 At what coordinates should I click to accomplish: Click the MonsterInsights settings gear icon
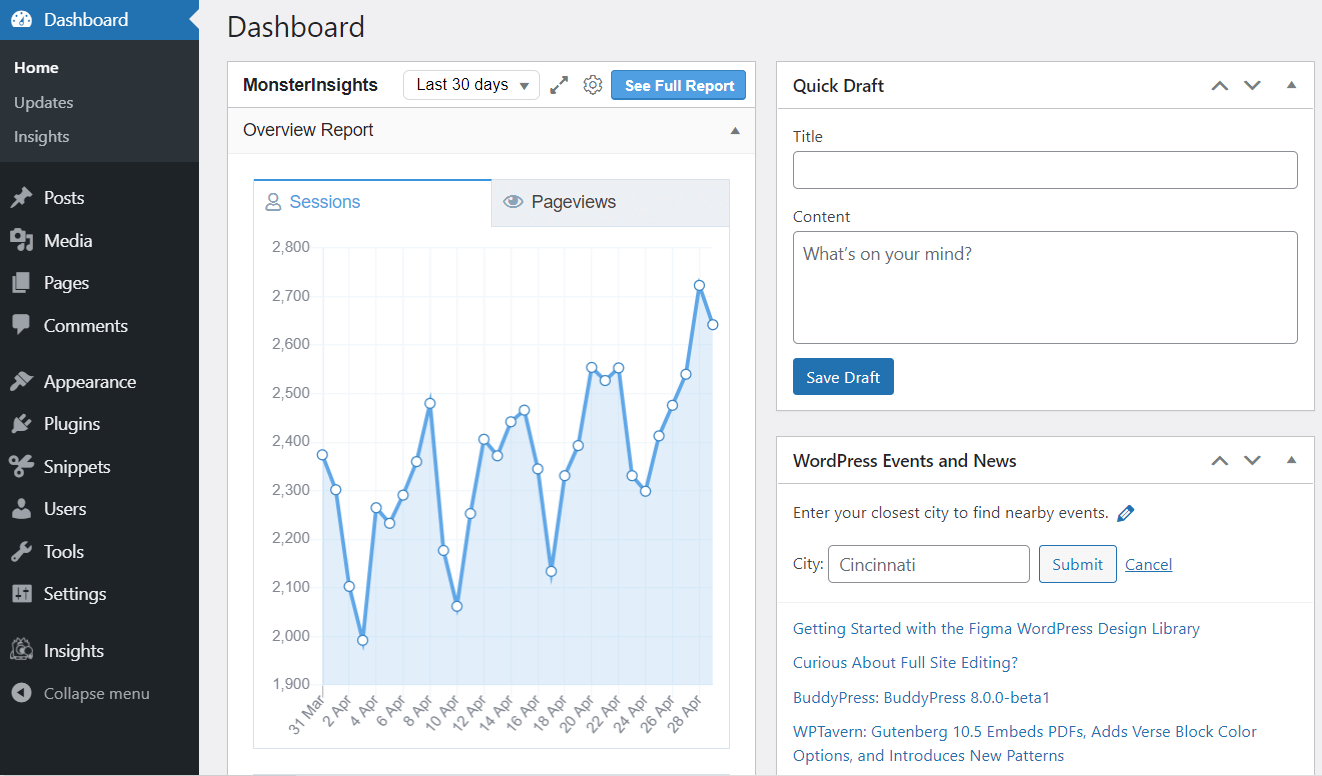(x=592, y=85)
